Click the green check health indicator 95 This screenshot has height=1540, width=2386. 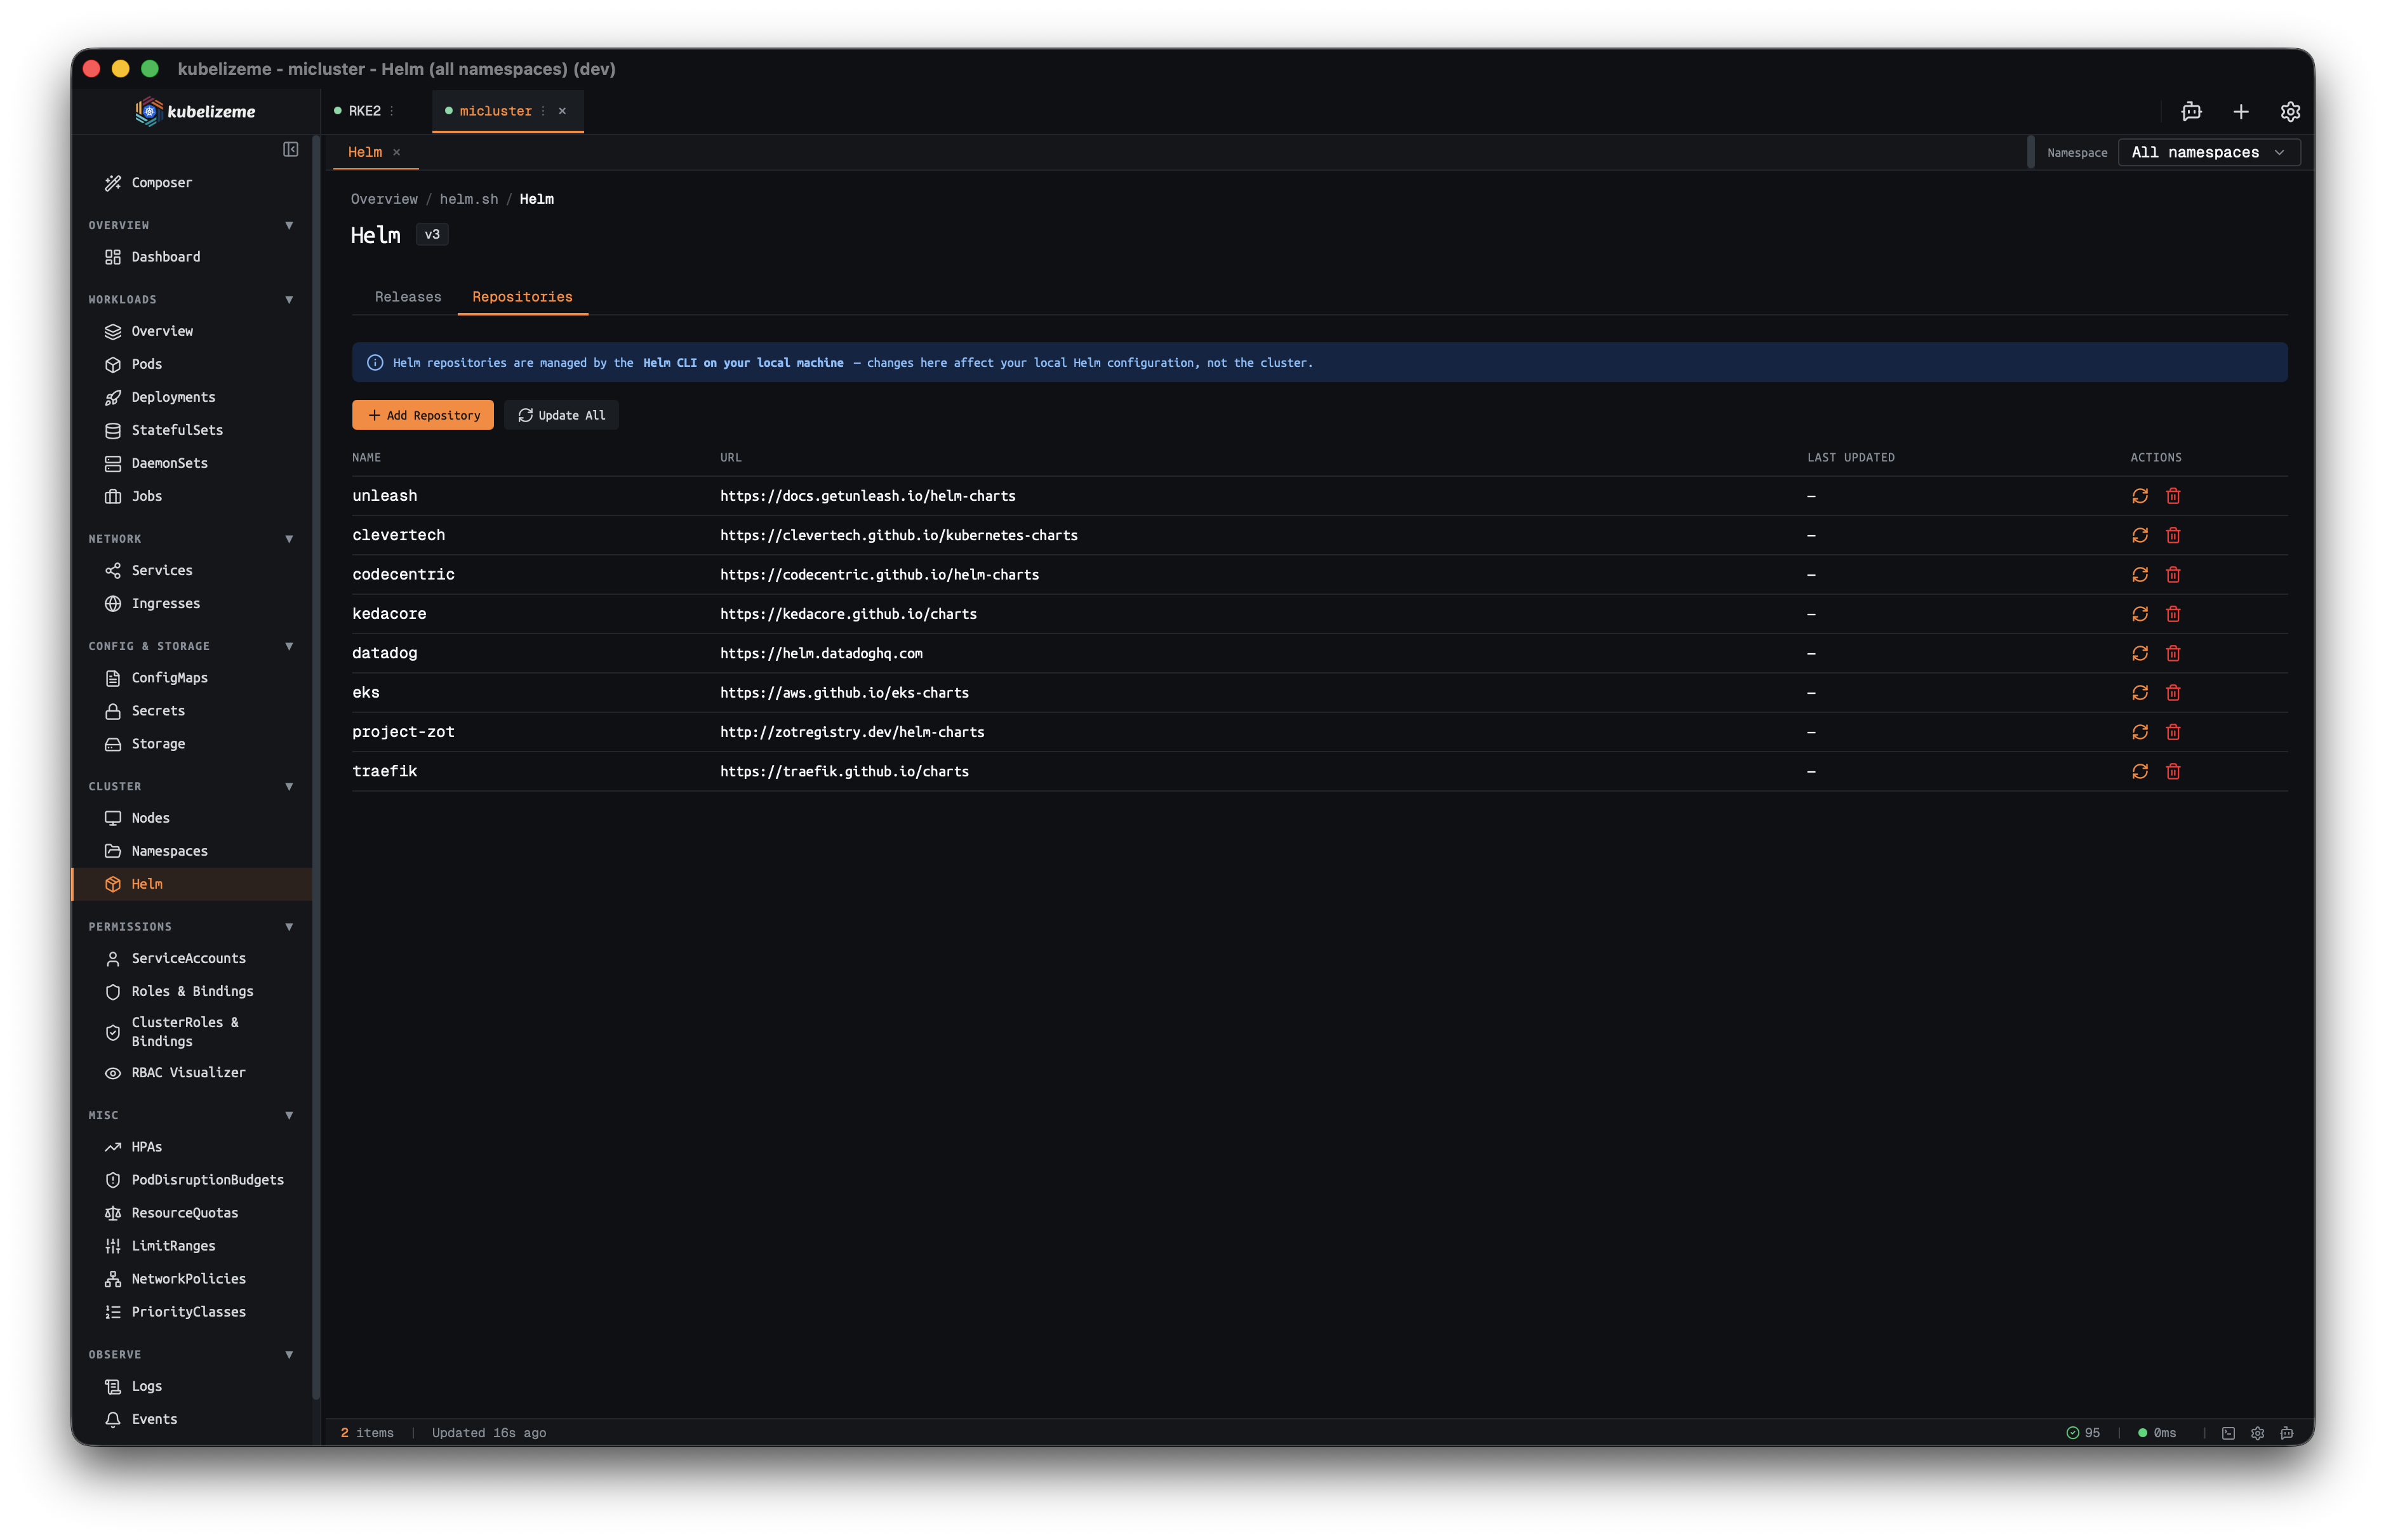(x=2083, y=1433)
